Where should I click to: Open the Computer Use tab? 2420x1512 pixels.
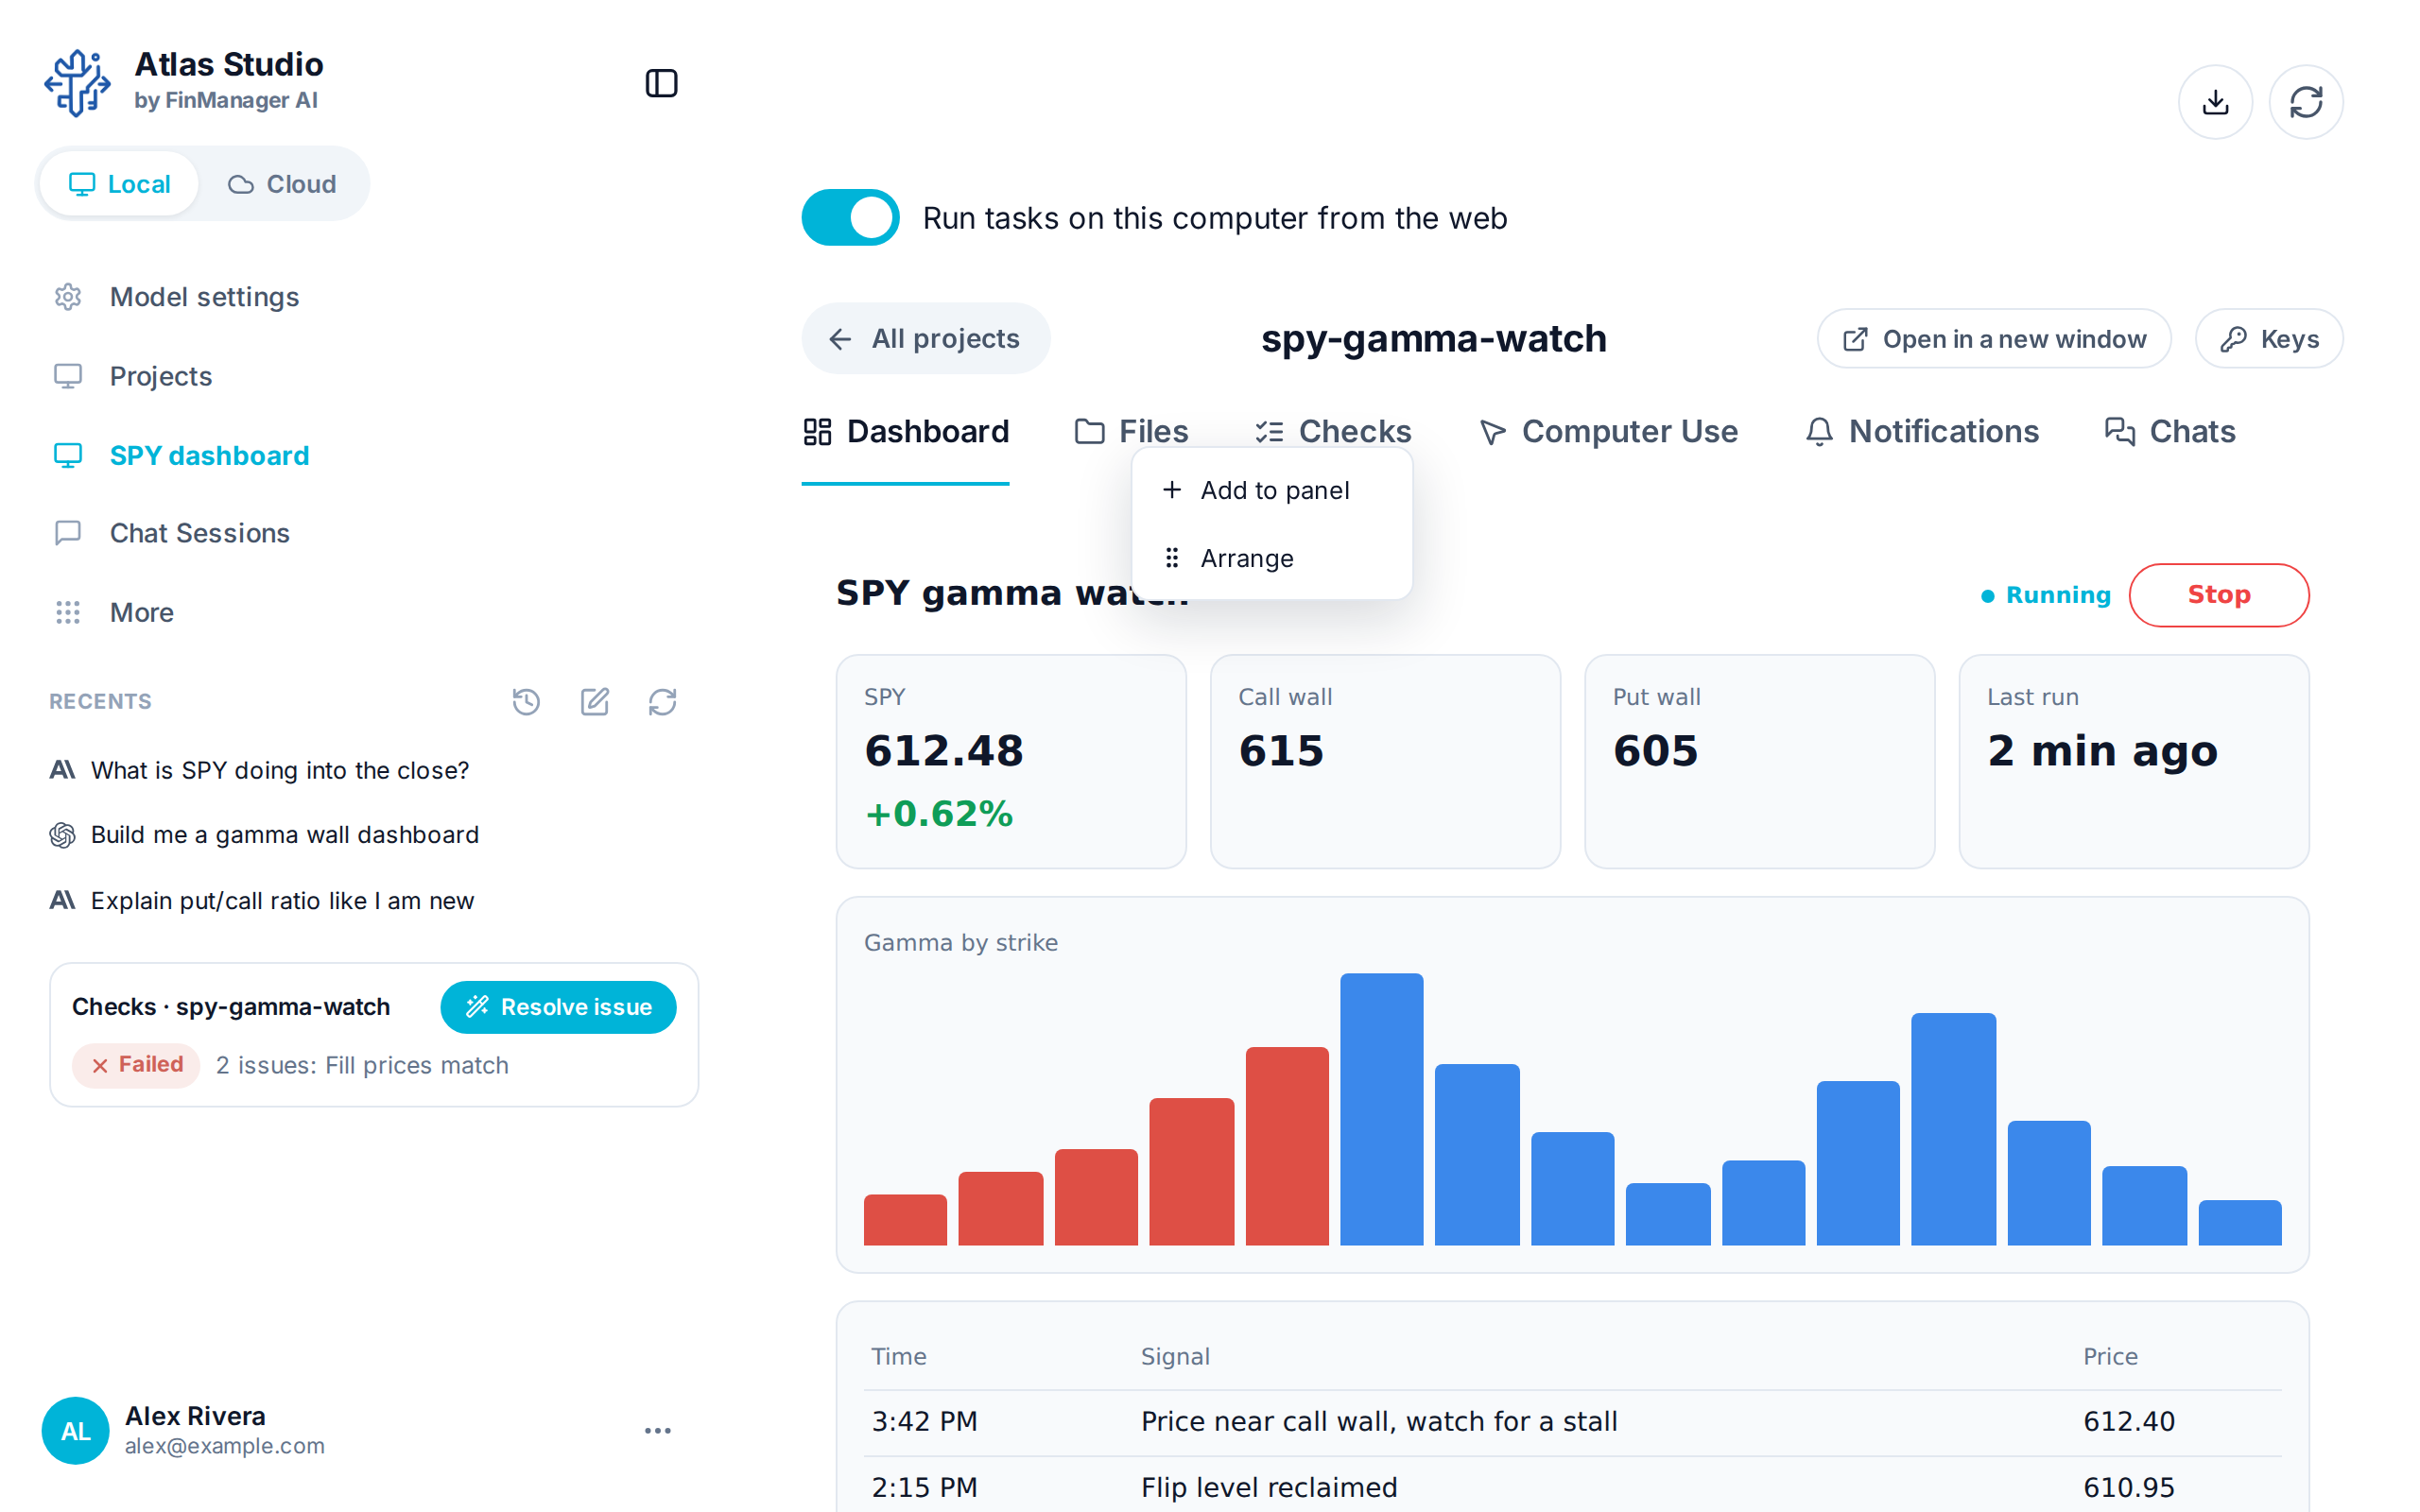[1608, 432]
